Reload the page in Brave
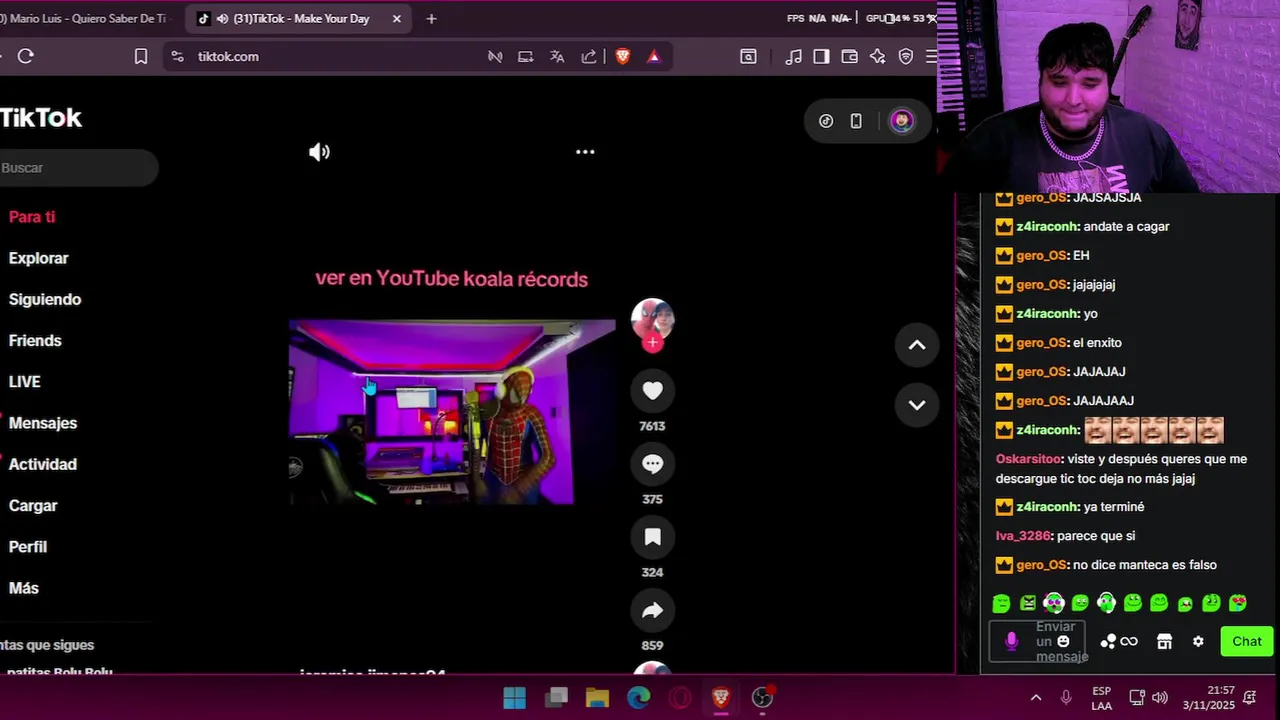This screenshot has height=720, width=1280. coord(26,57)
